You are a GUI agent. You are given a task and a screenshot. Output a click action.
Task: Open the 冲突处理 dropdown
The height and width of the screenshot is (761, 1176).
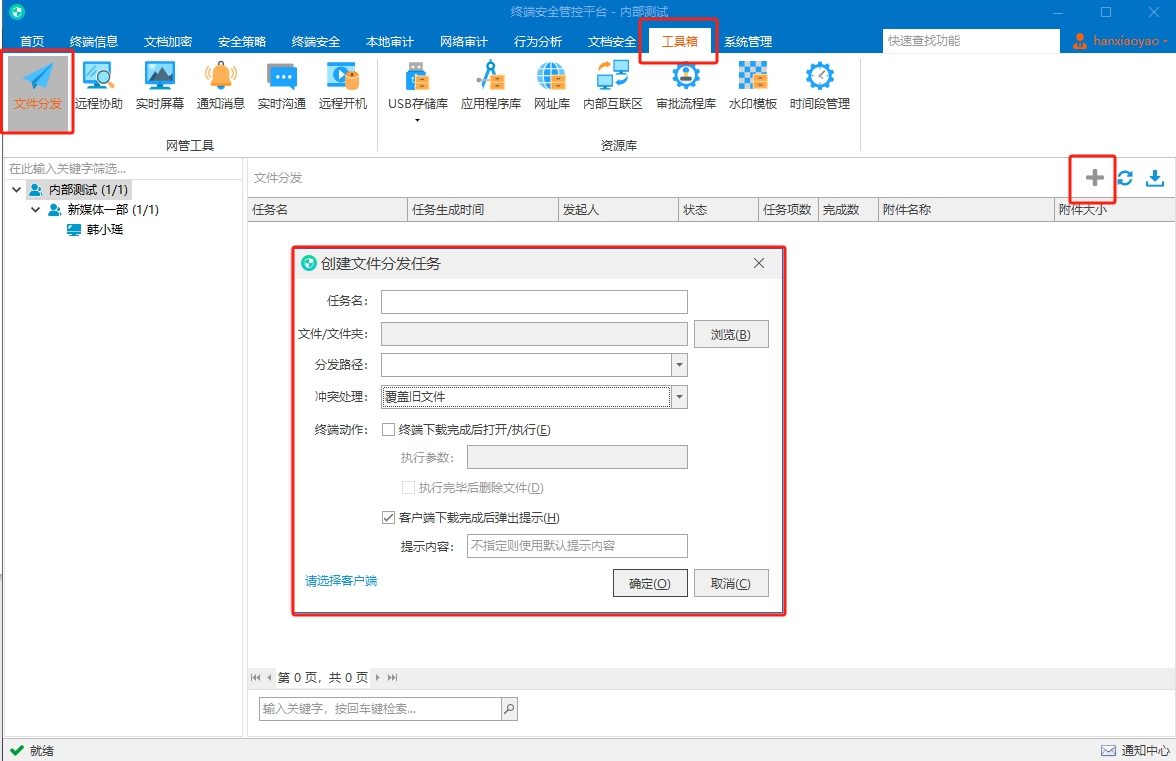(679, 397)
